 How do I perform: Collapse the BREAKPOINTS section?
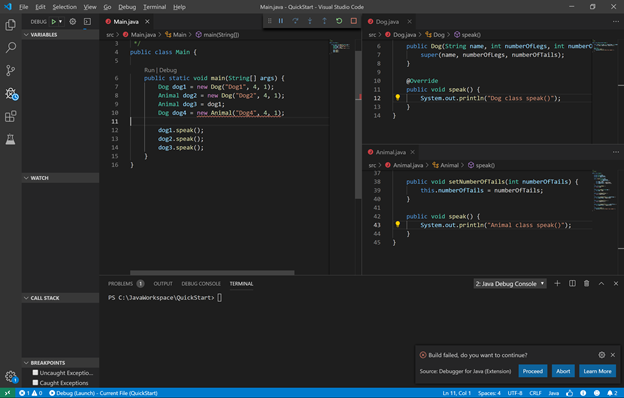60,363
